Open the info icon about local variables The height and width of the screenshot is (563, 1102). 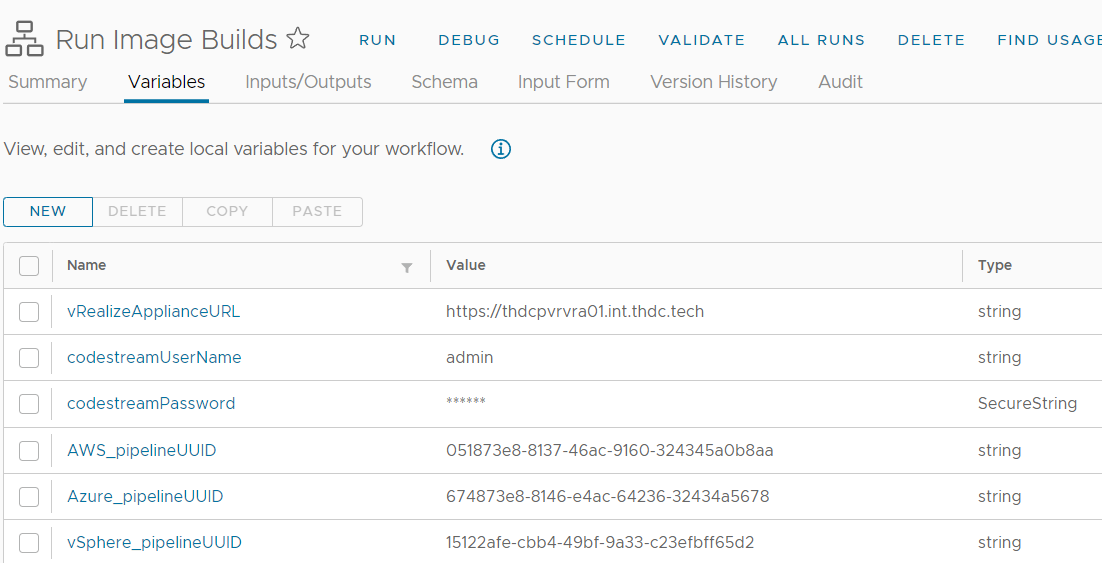point(501,149)
